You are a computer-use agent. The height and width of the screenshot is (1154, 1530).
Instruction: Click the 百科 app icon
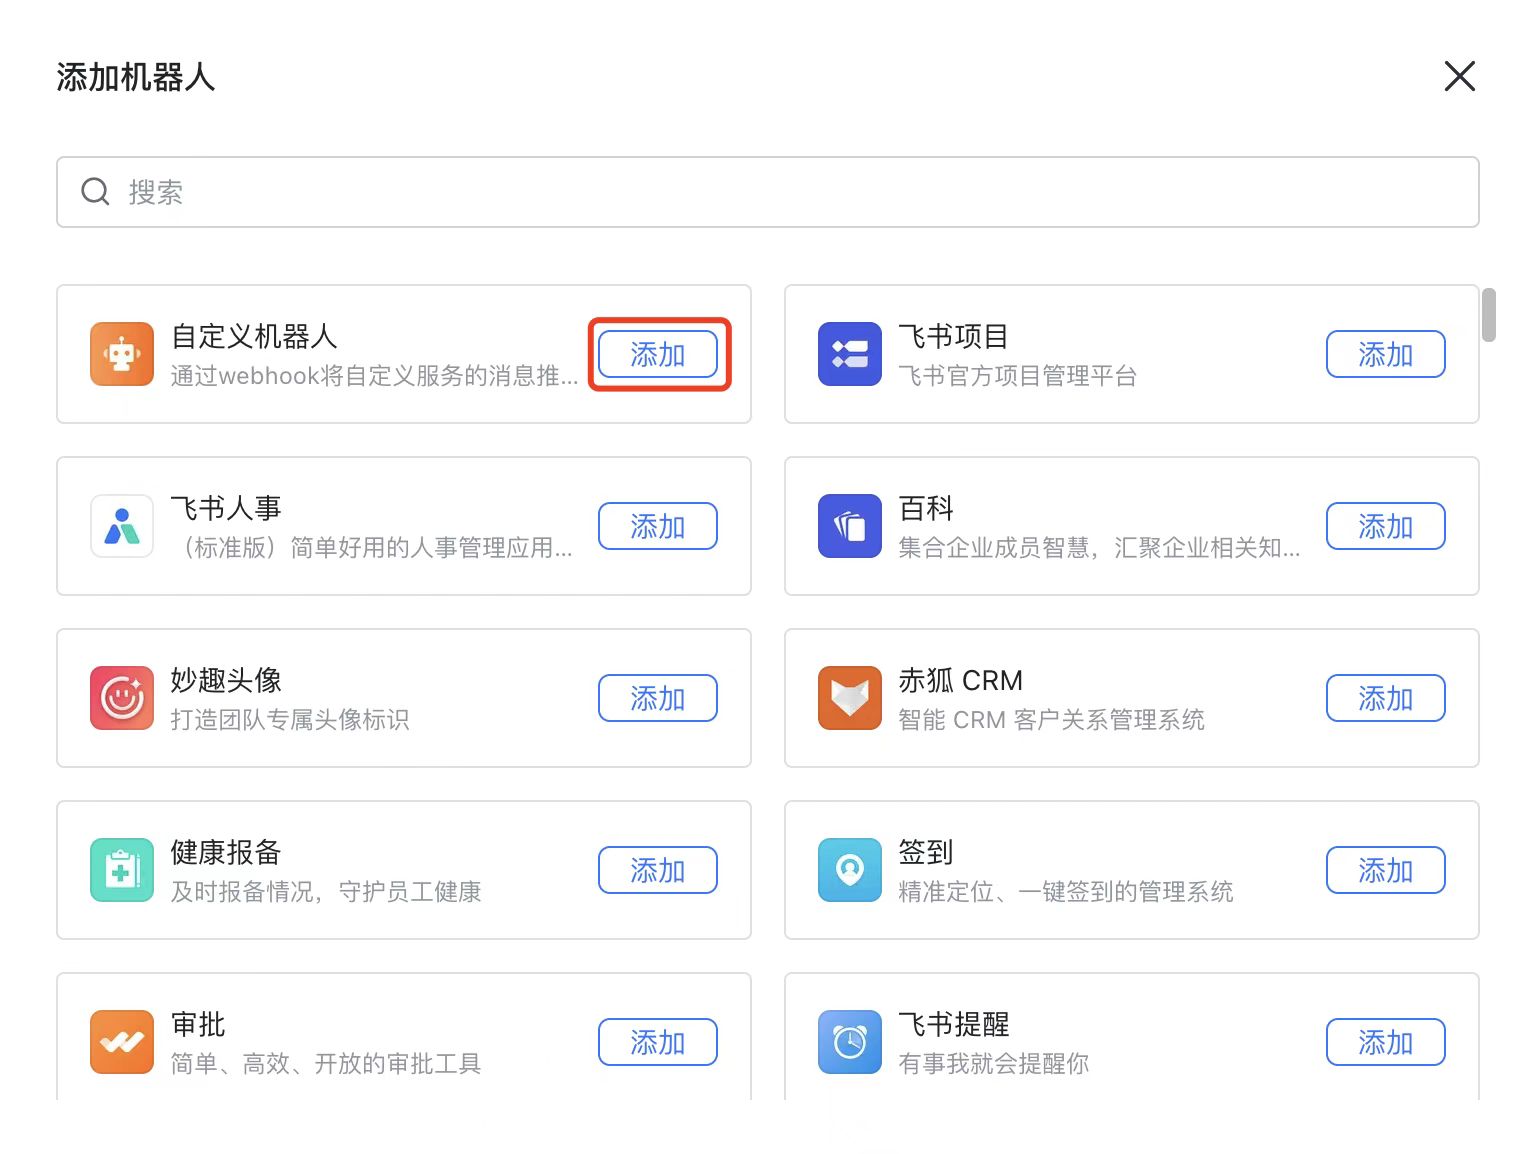pyautogui.click(x=850, y=526)
